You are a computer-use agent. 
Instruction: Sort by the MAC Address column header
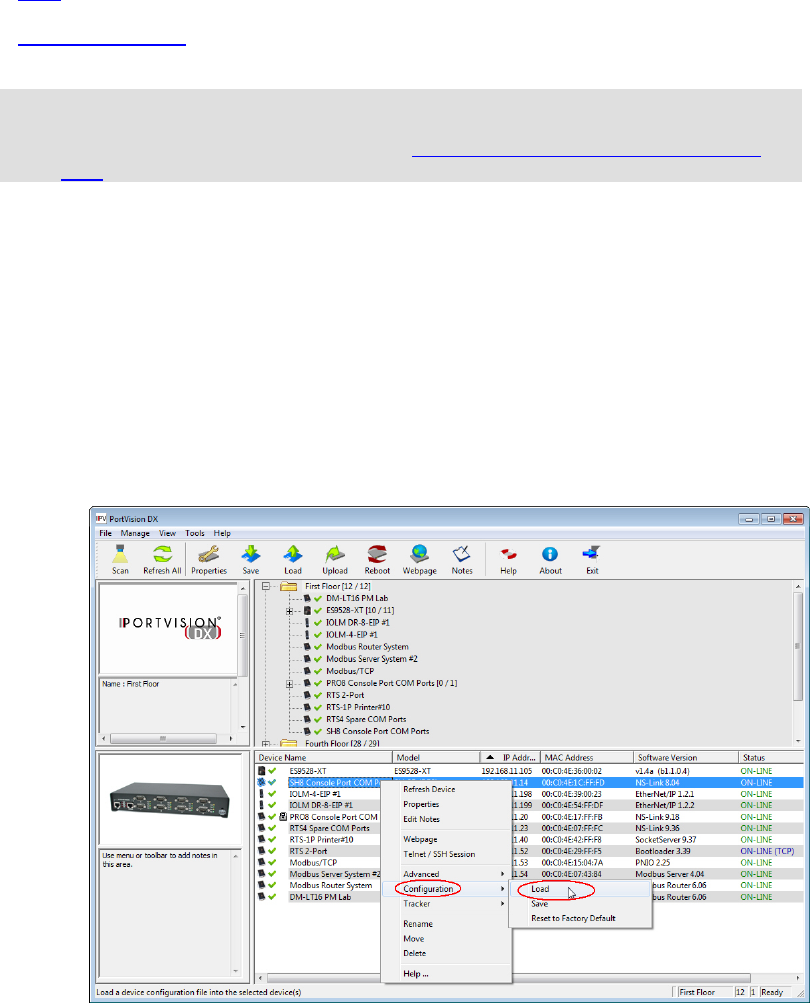coord(587,757)
